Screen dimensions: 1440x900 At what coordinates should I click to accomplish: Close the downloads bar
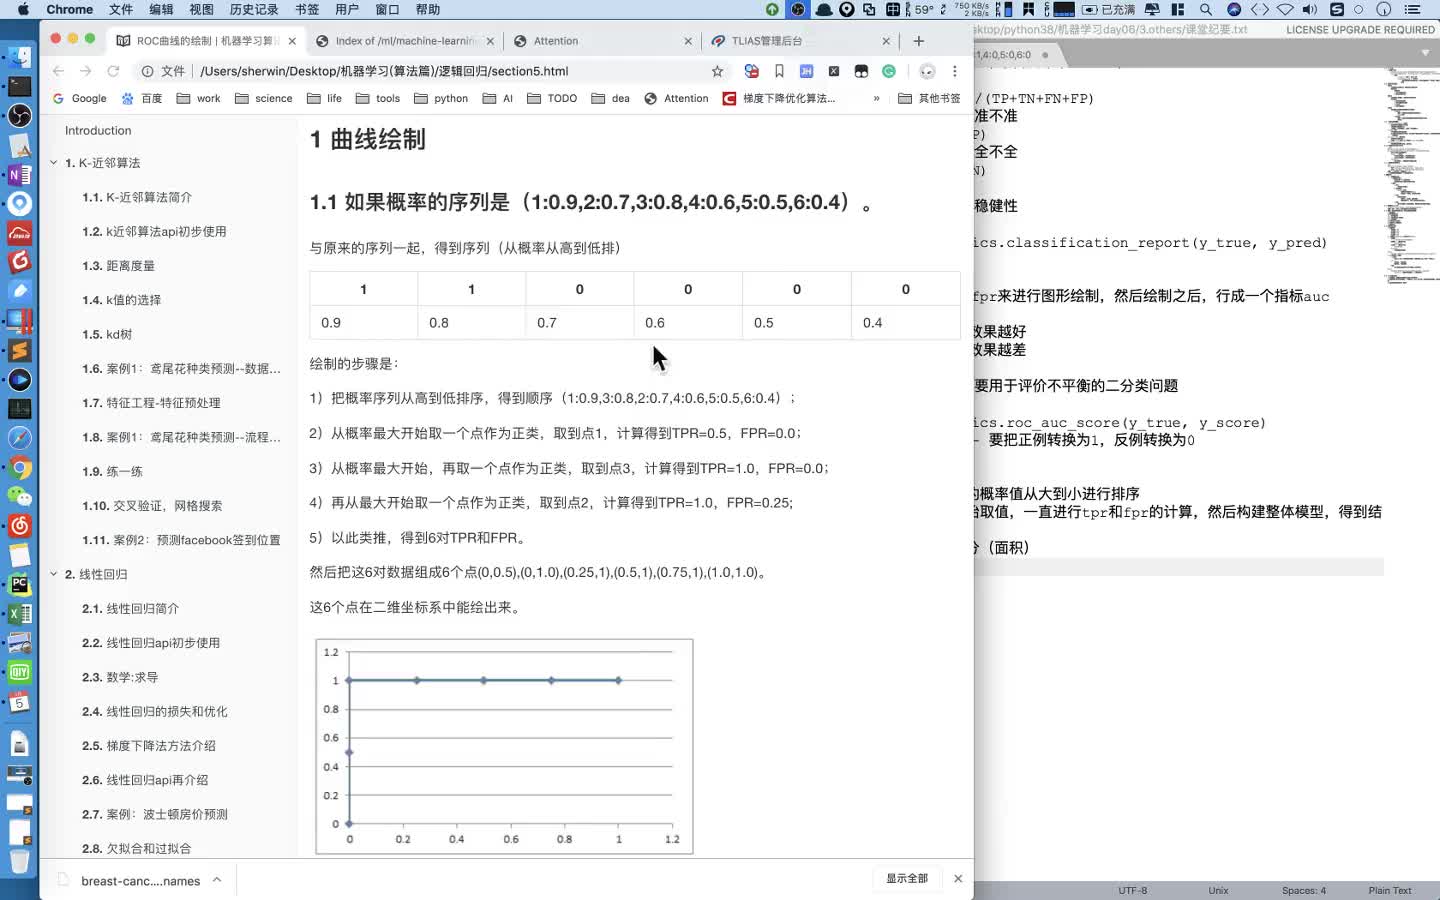click(x=958, y=878)
